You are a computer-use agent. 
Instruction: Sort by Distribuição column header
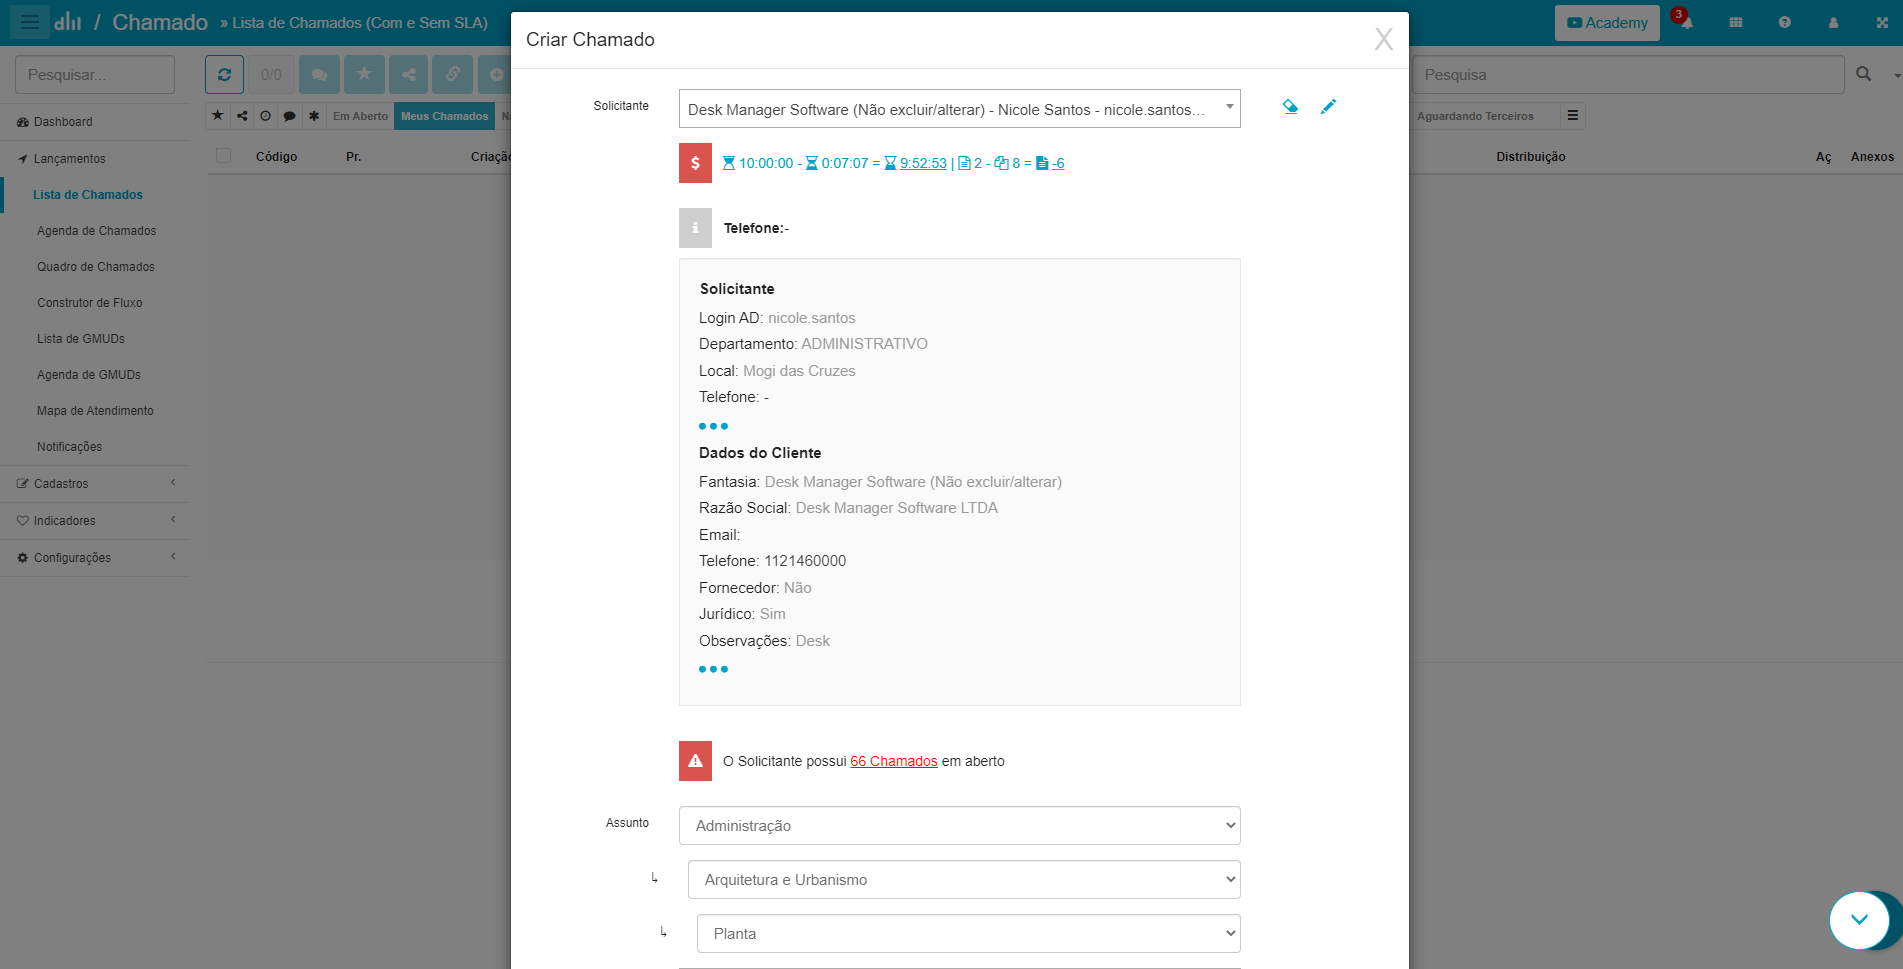tap(1530, 157)
